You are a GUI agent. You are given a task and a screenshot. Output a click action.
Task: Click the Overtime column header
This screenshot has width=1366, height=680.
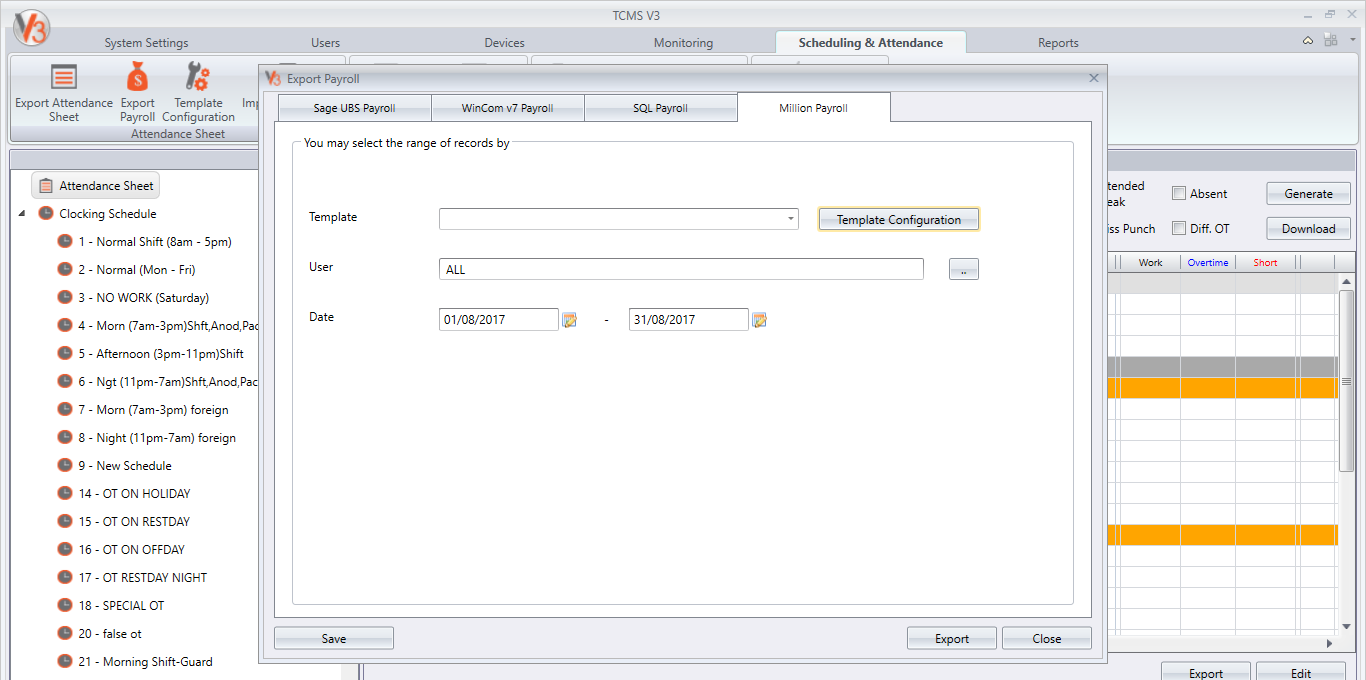[x=1207, y=263]
